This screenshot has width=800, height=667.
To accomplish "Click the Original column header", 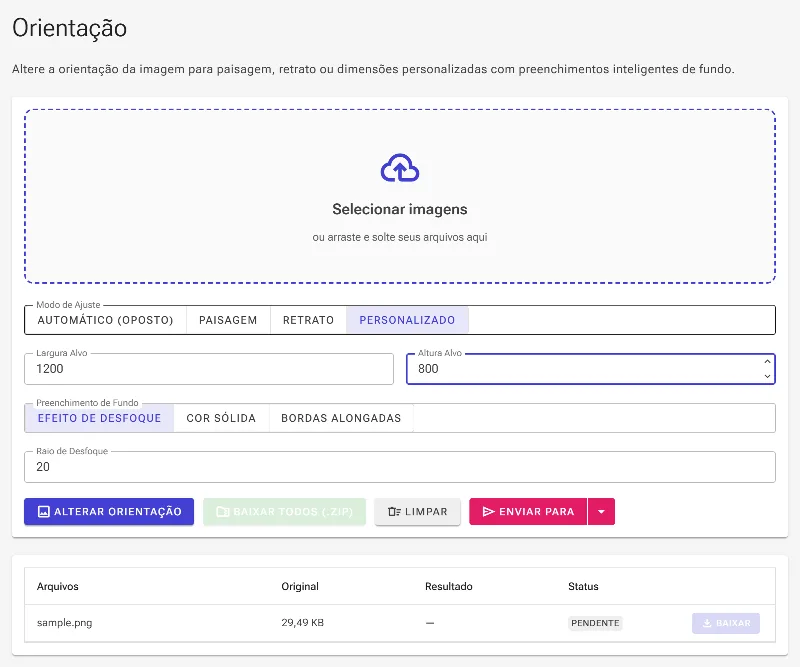I will [x=300, y=586].
